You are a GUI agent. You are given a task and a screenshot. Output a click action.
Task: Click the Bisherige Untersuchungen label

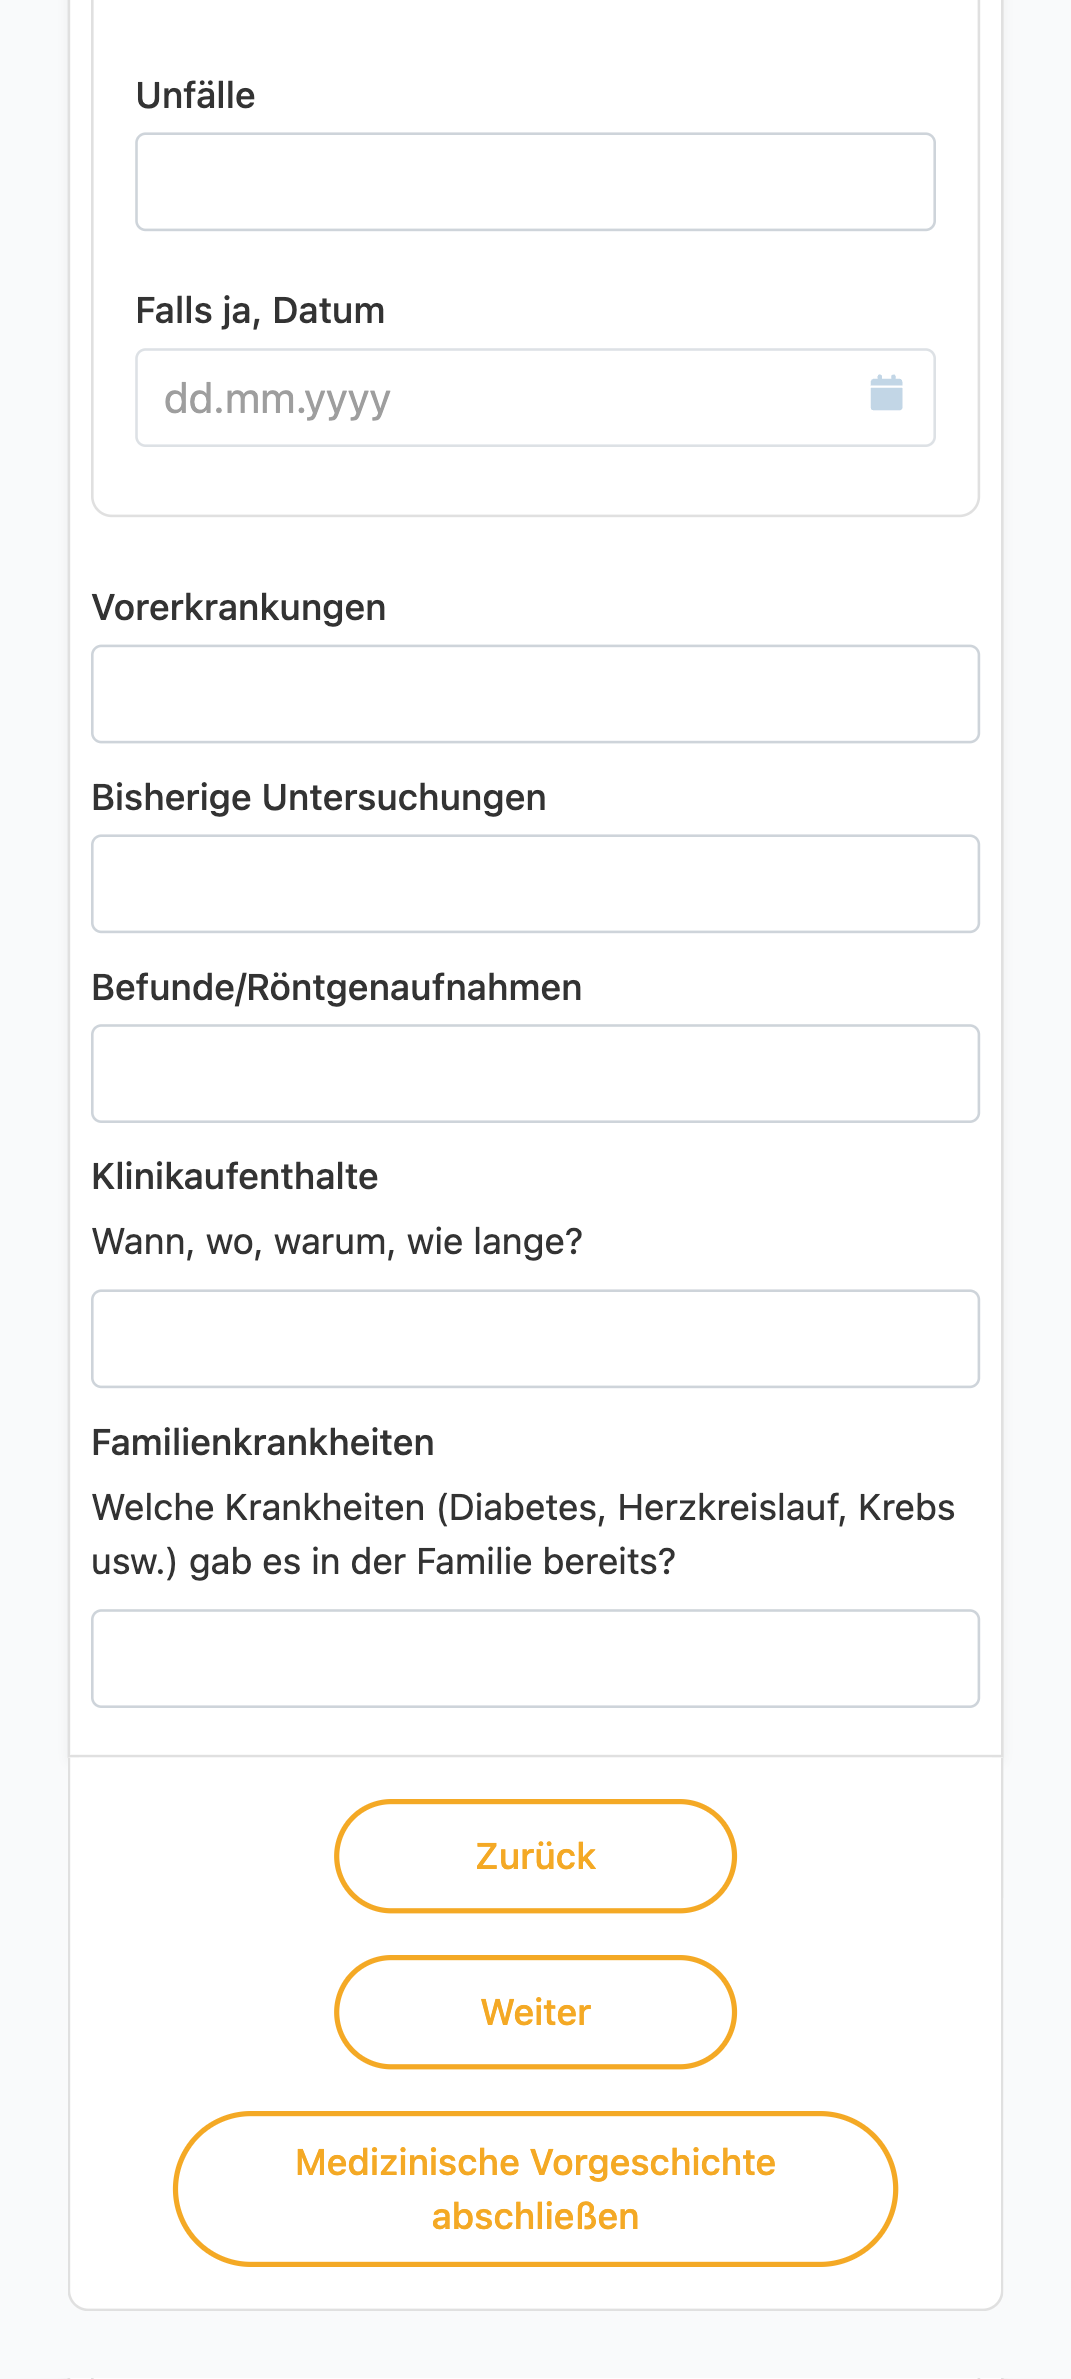319,798
